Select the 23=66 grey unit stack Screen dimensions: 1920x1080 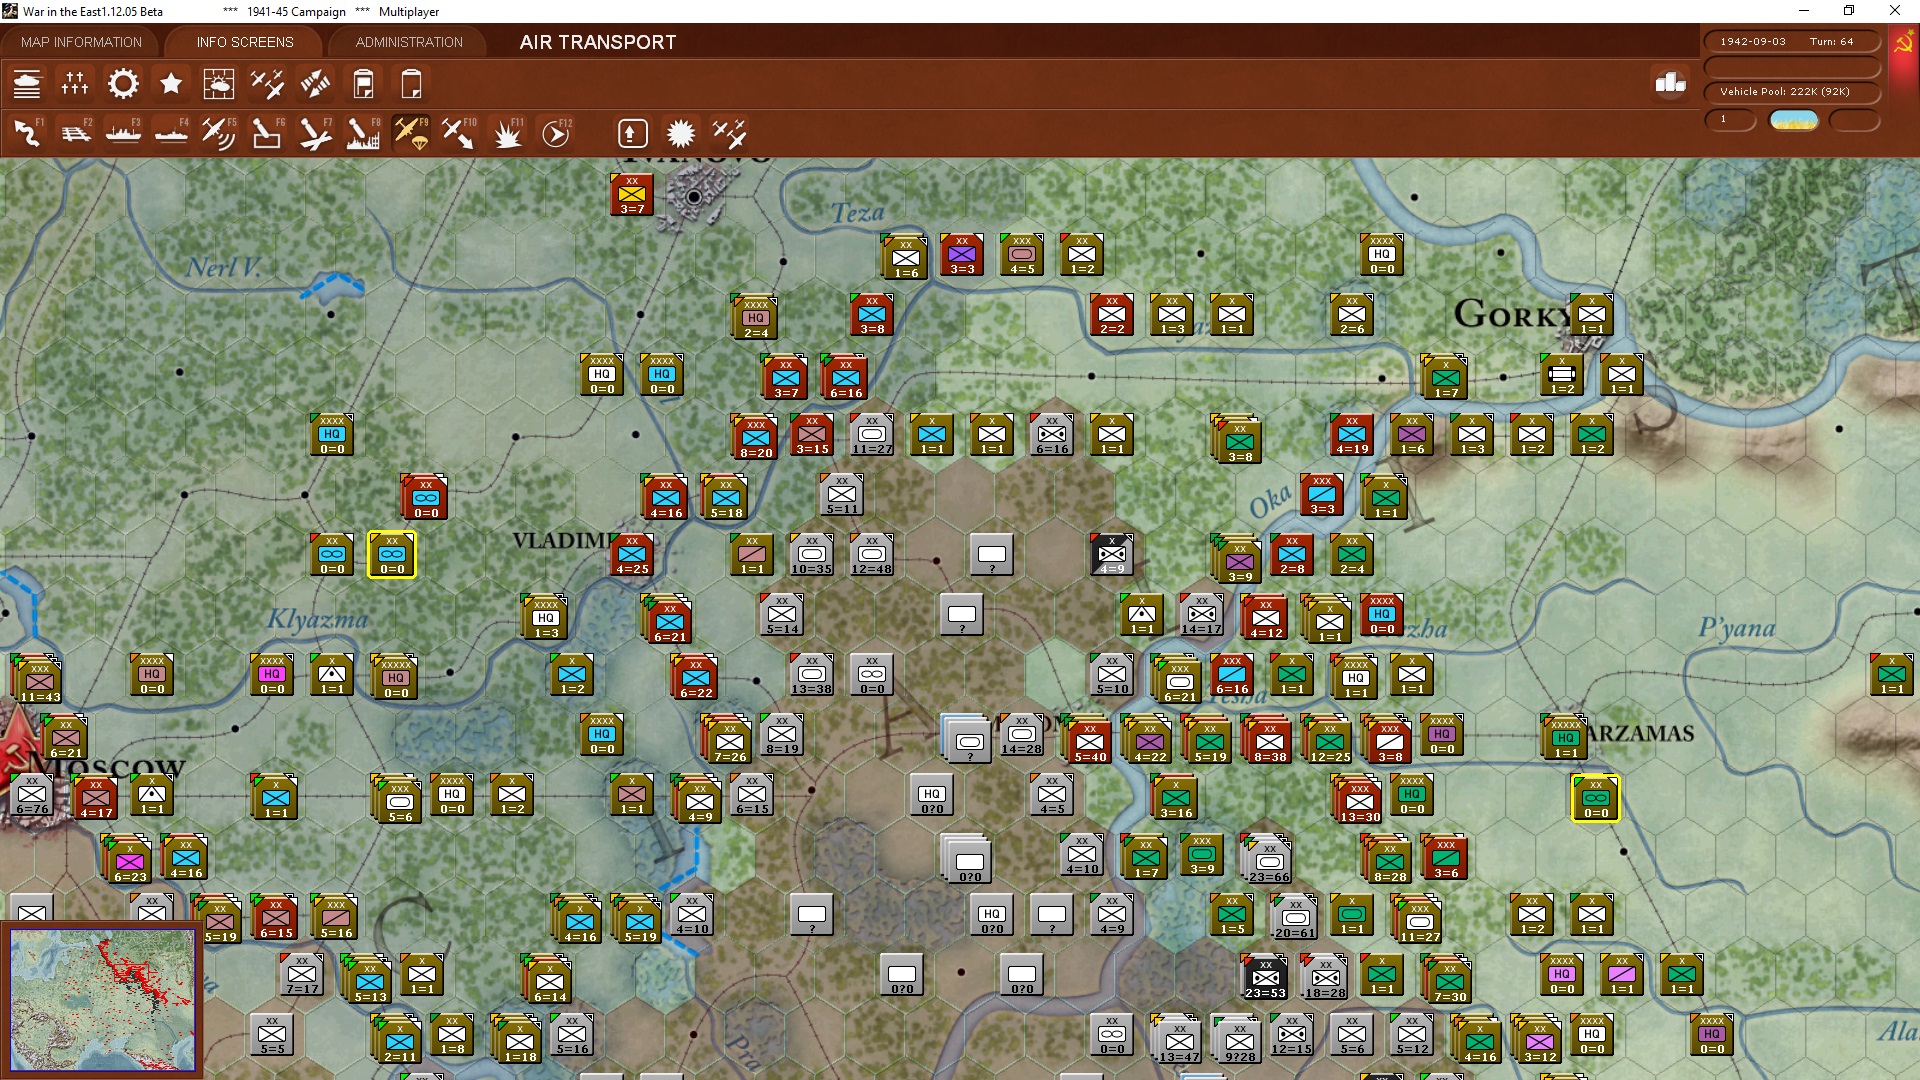pos(1266,859)
